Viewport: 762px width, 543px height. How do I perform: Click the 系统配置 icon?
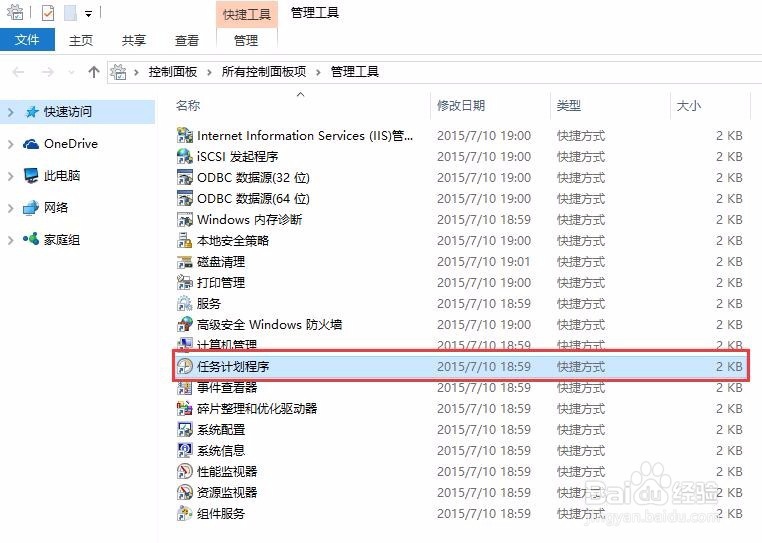[x=185, y=429]
